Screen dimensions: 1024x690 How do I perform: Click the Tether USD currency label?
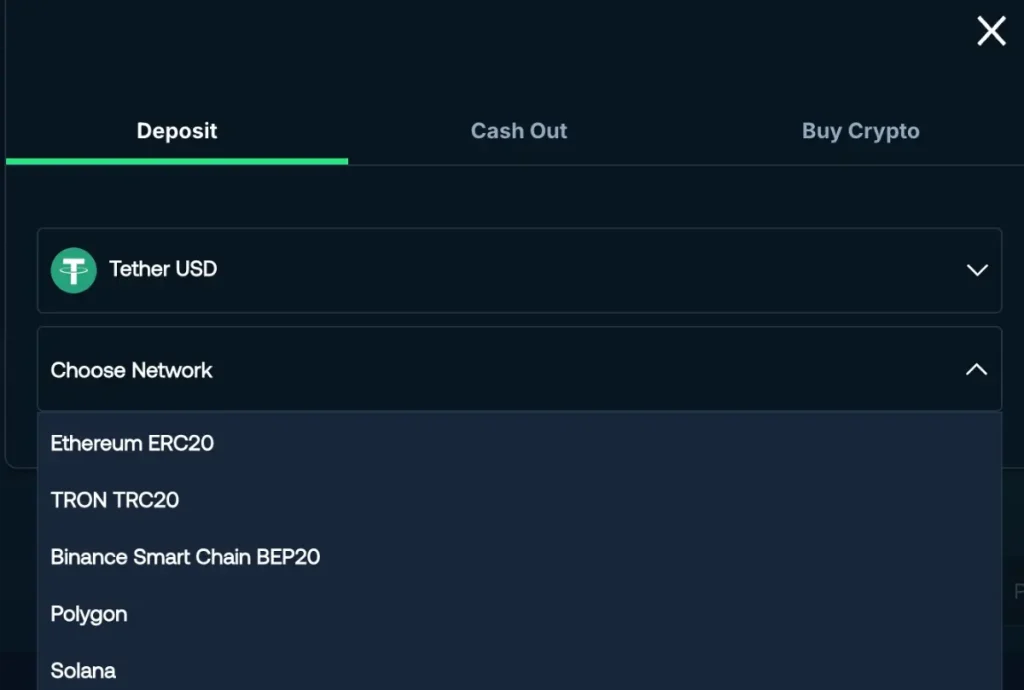click(x=163, y=269)
